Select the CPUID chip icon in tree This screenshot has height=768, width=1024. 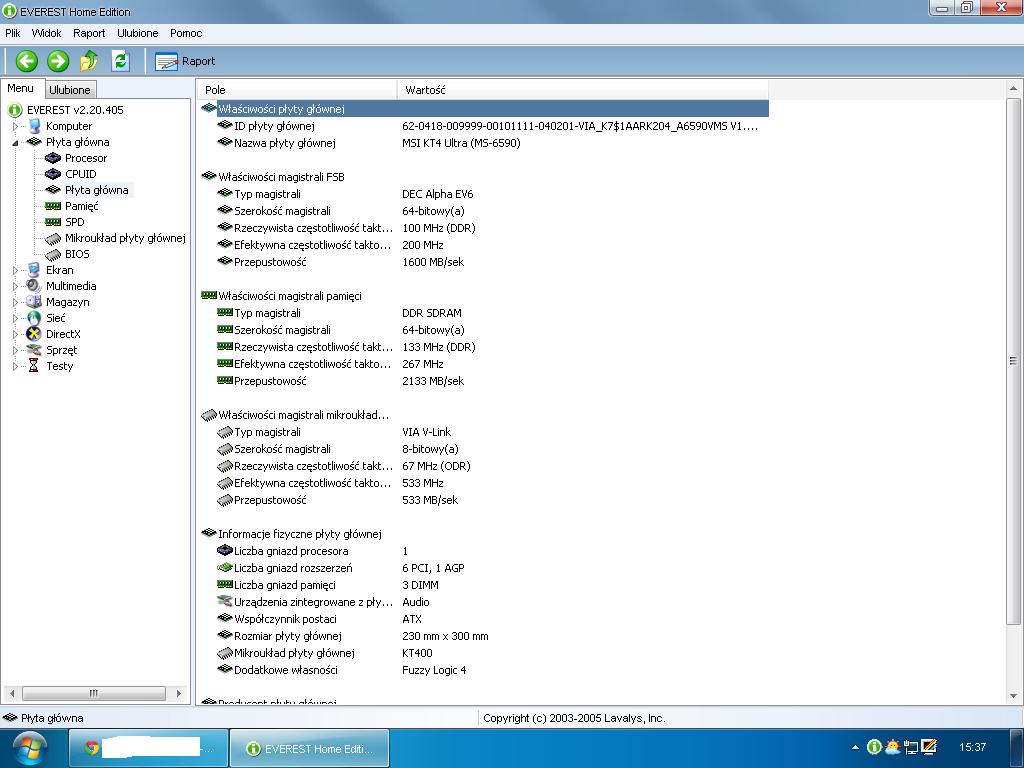point(53,174)
